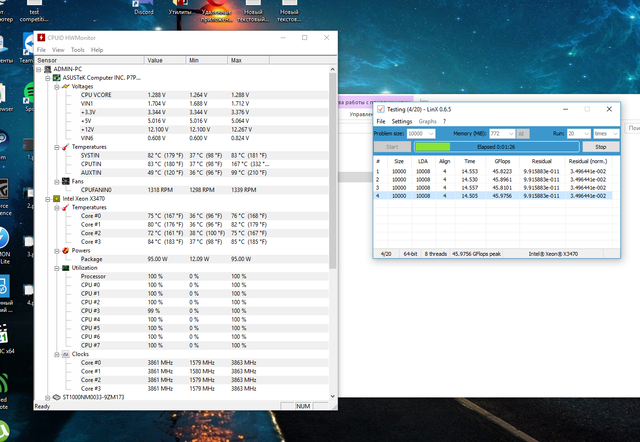Click the HWMonitor title bar app icon
This screenshot has width=640, height=442.
click(41, 38)
